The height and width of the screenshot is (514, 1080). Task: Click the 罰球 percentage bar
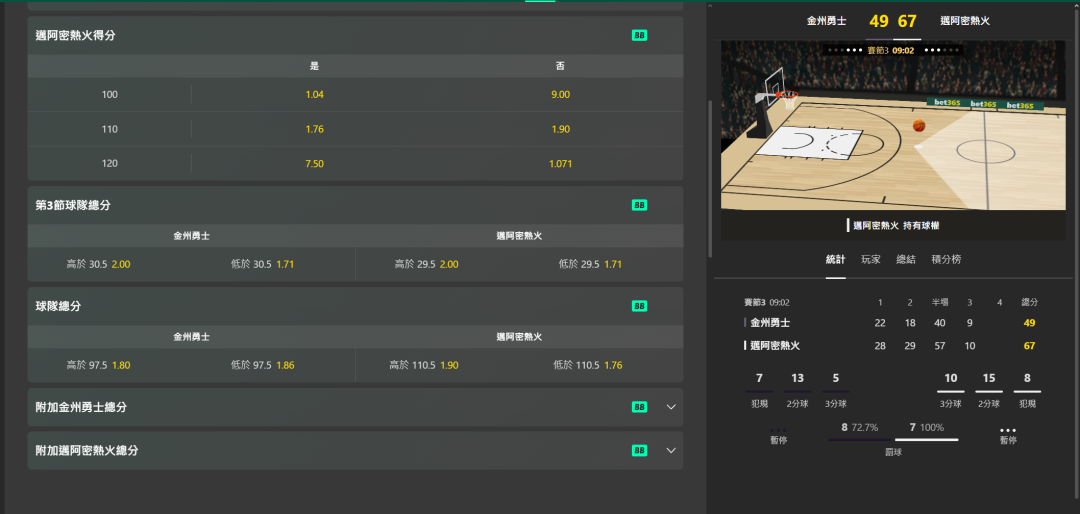[893, 439]
